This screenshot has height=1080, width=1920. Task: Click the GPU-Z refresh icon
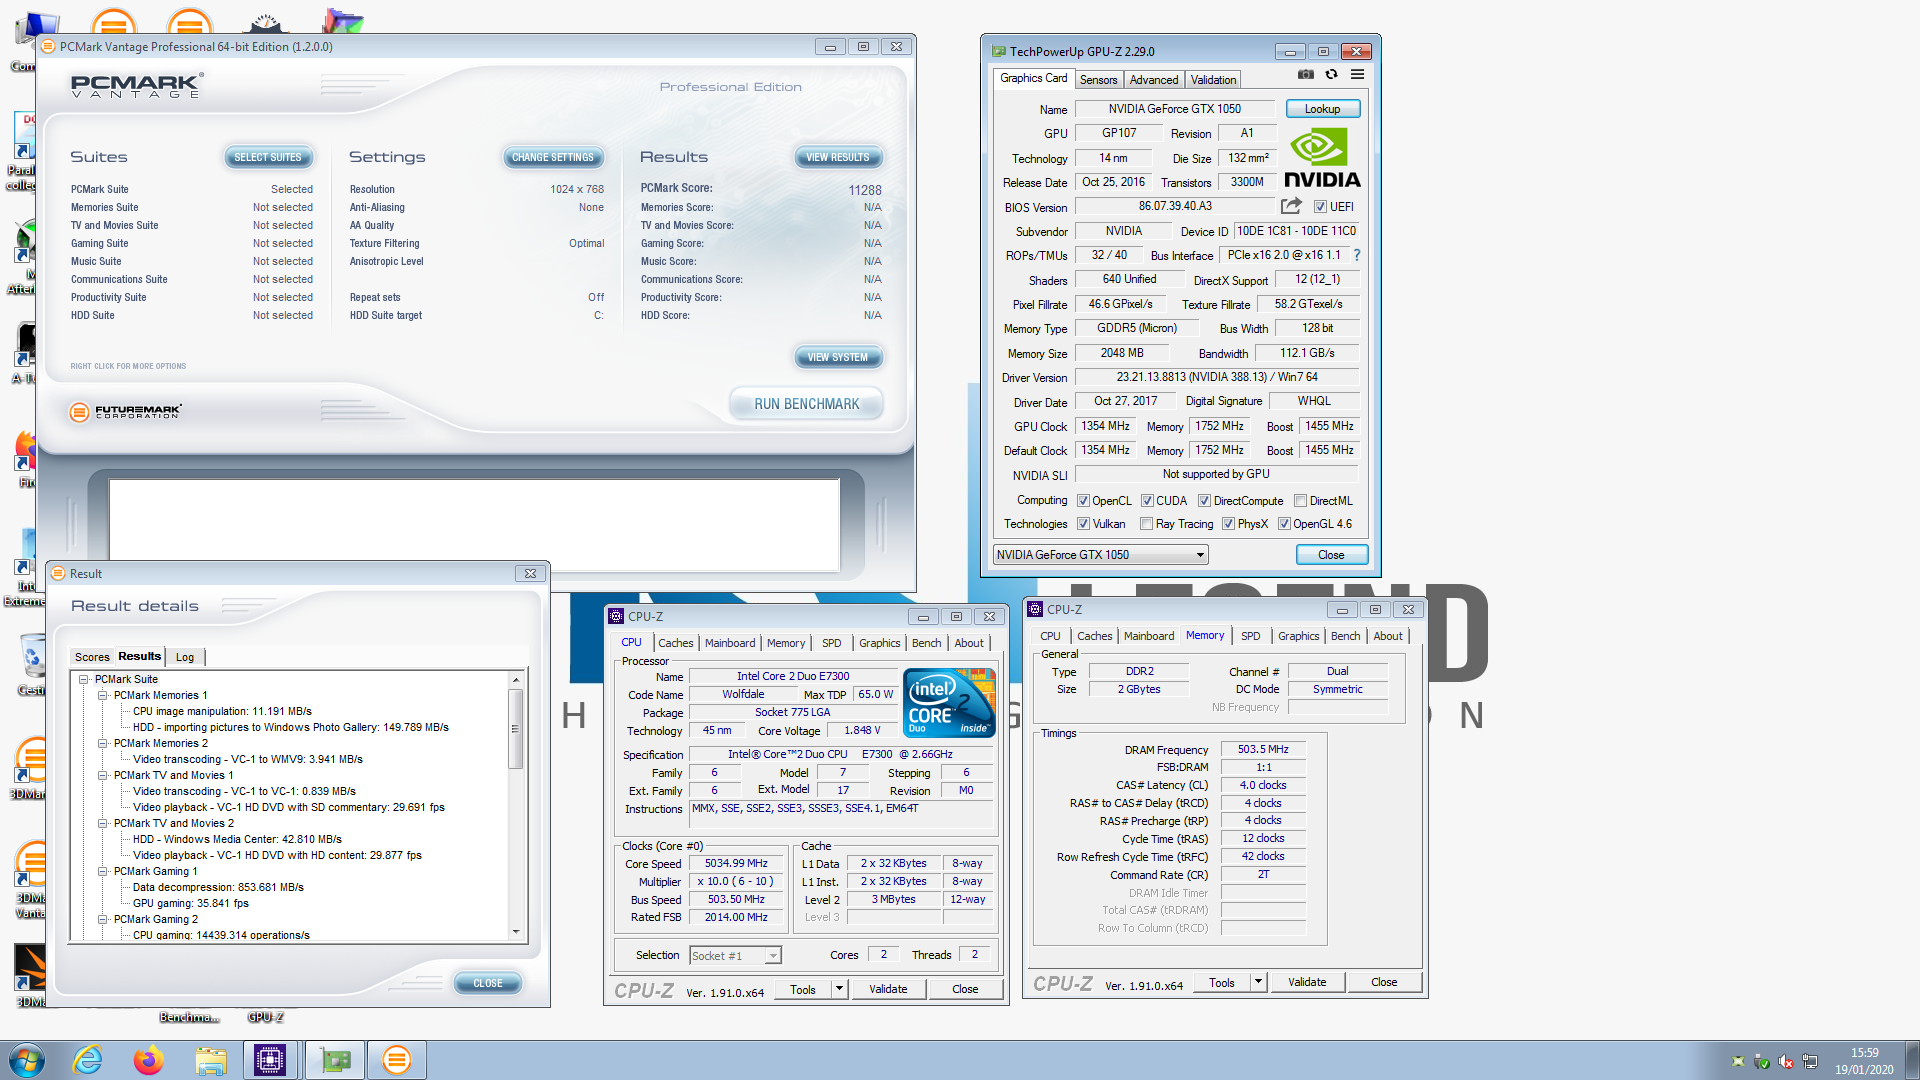pos(1331,74)
